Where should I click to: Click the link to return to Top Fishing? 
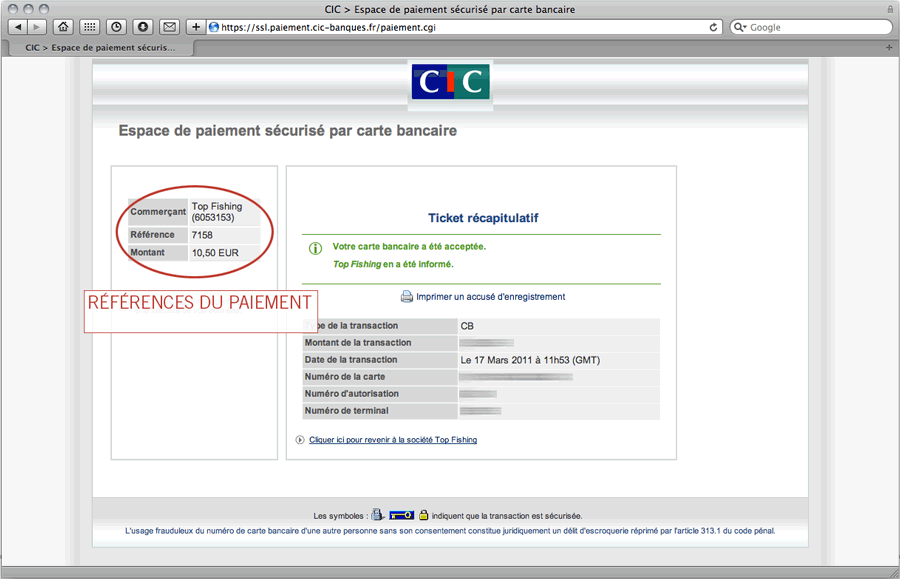(393, 440)
